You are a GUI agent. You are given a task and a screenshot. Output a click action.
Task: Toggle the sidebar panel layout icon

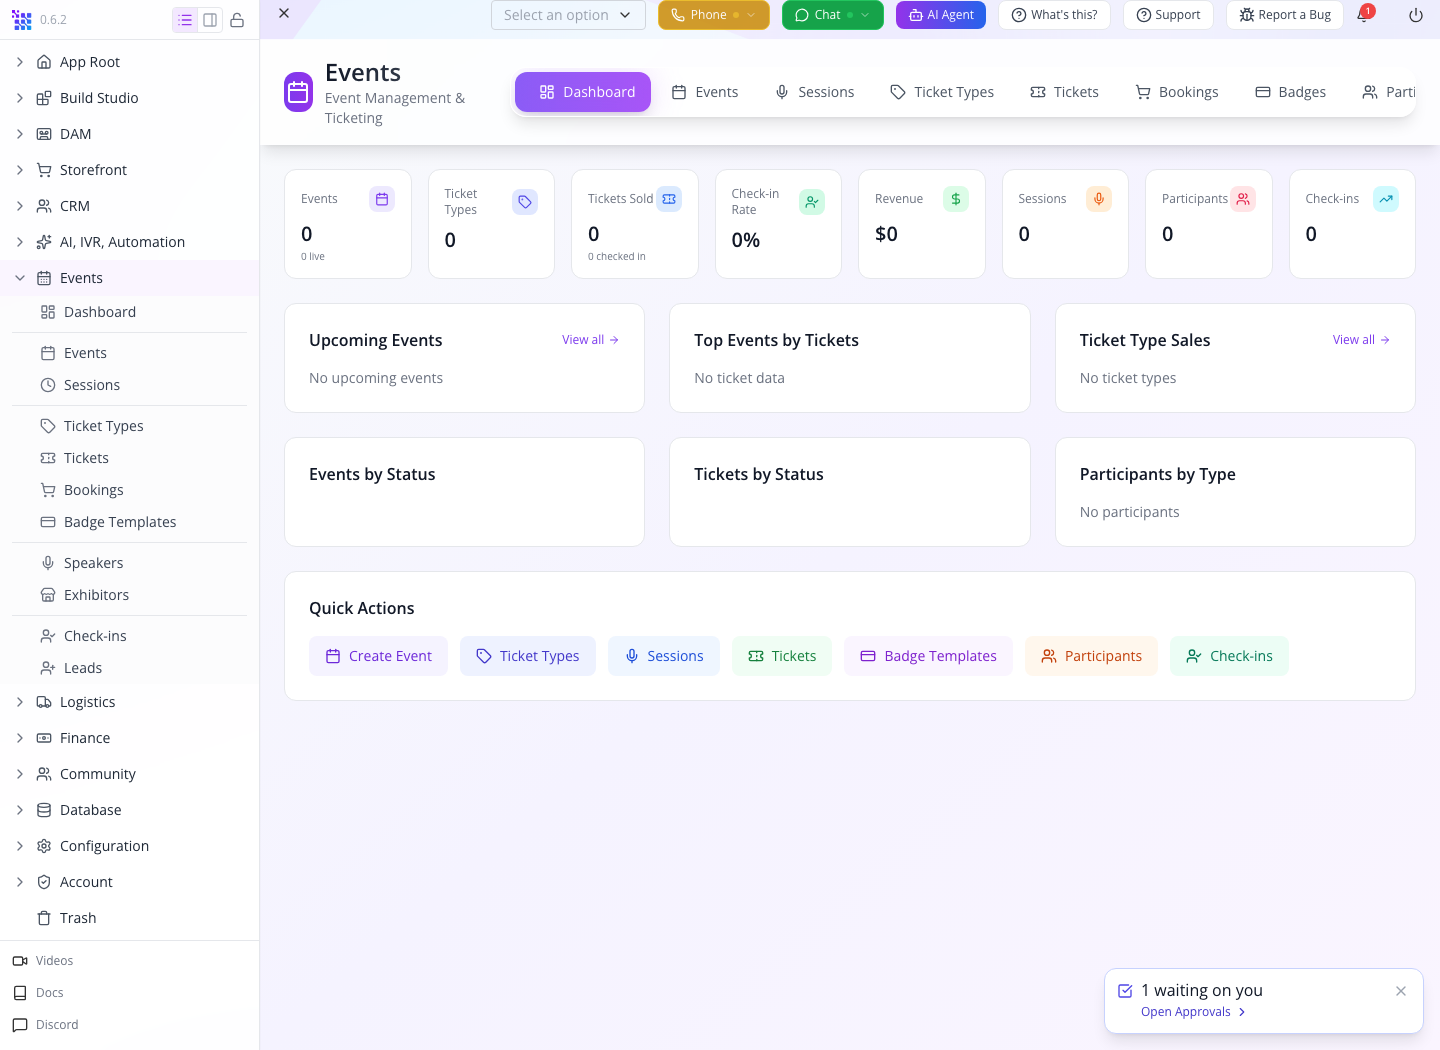[x=210, y=20]
